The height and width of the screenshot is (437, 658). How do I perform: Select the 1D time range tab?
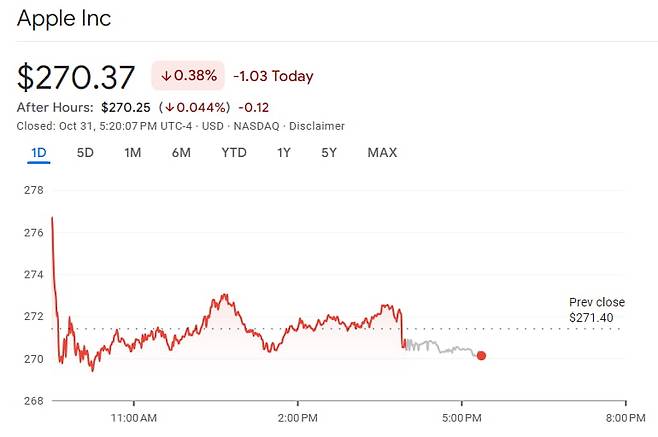point(39,153)
